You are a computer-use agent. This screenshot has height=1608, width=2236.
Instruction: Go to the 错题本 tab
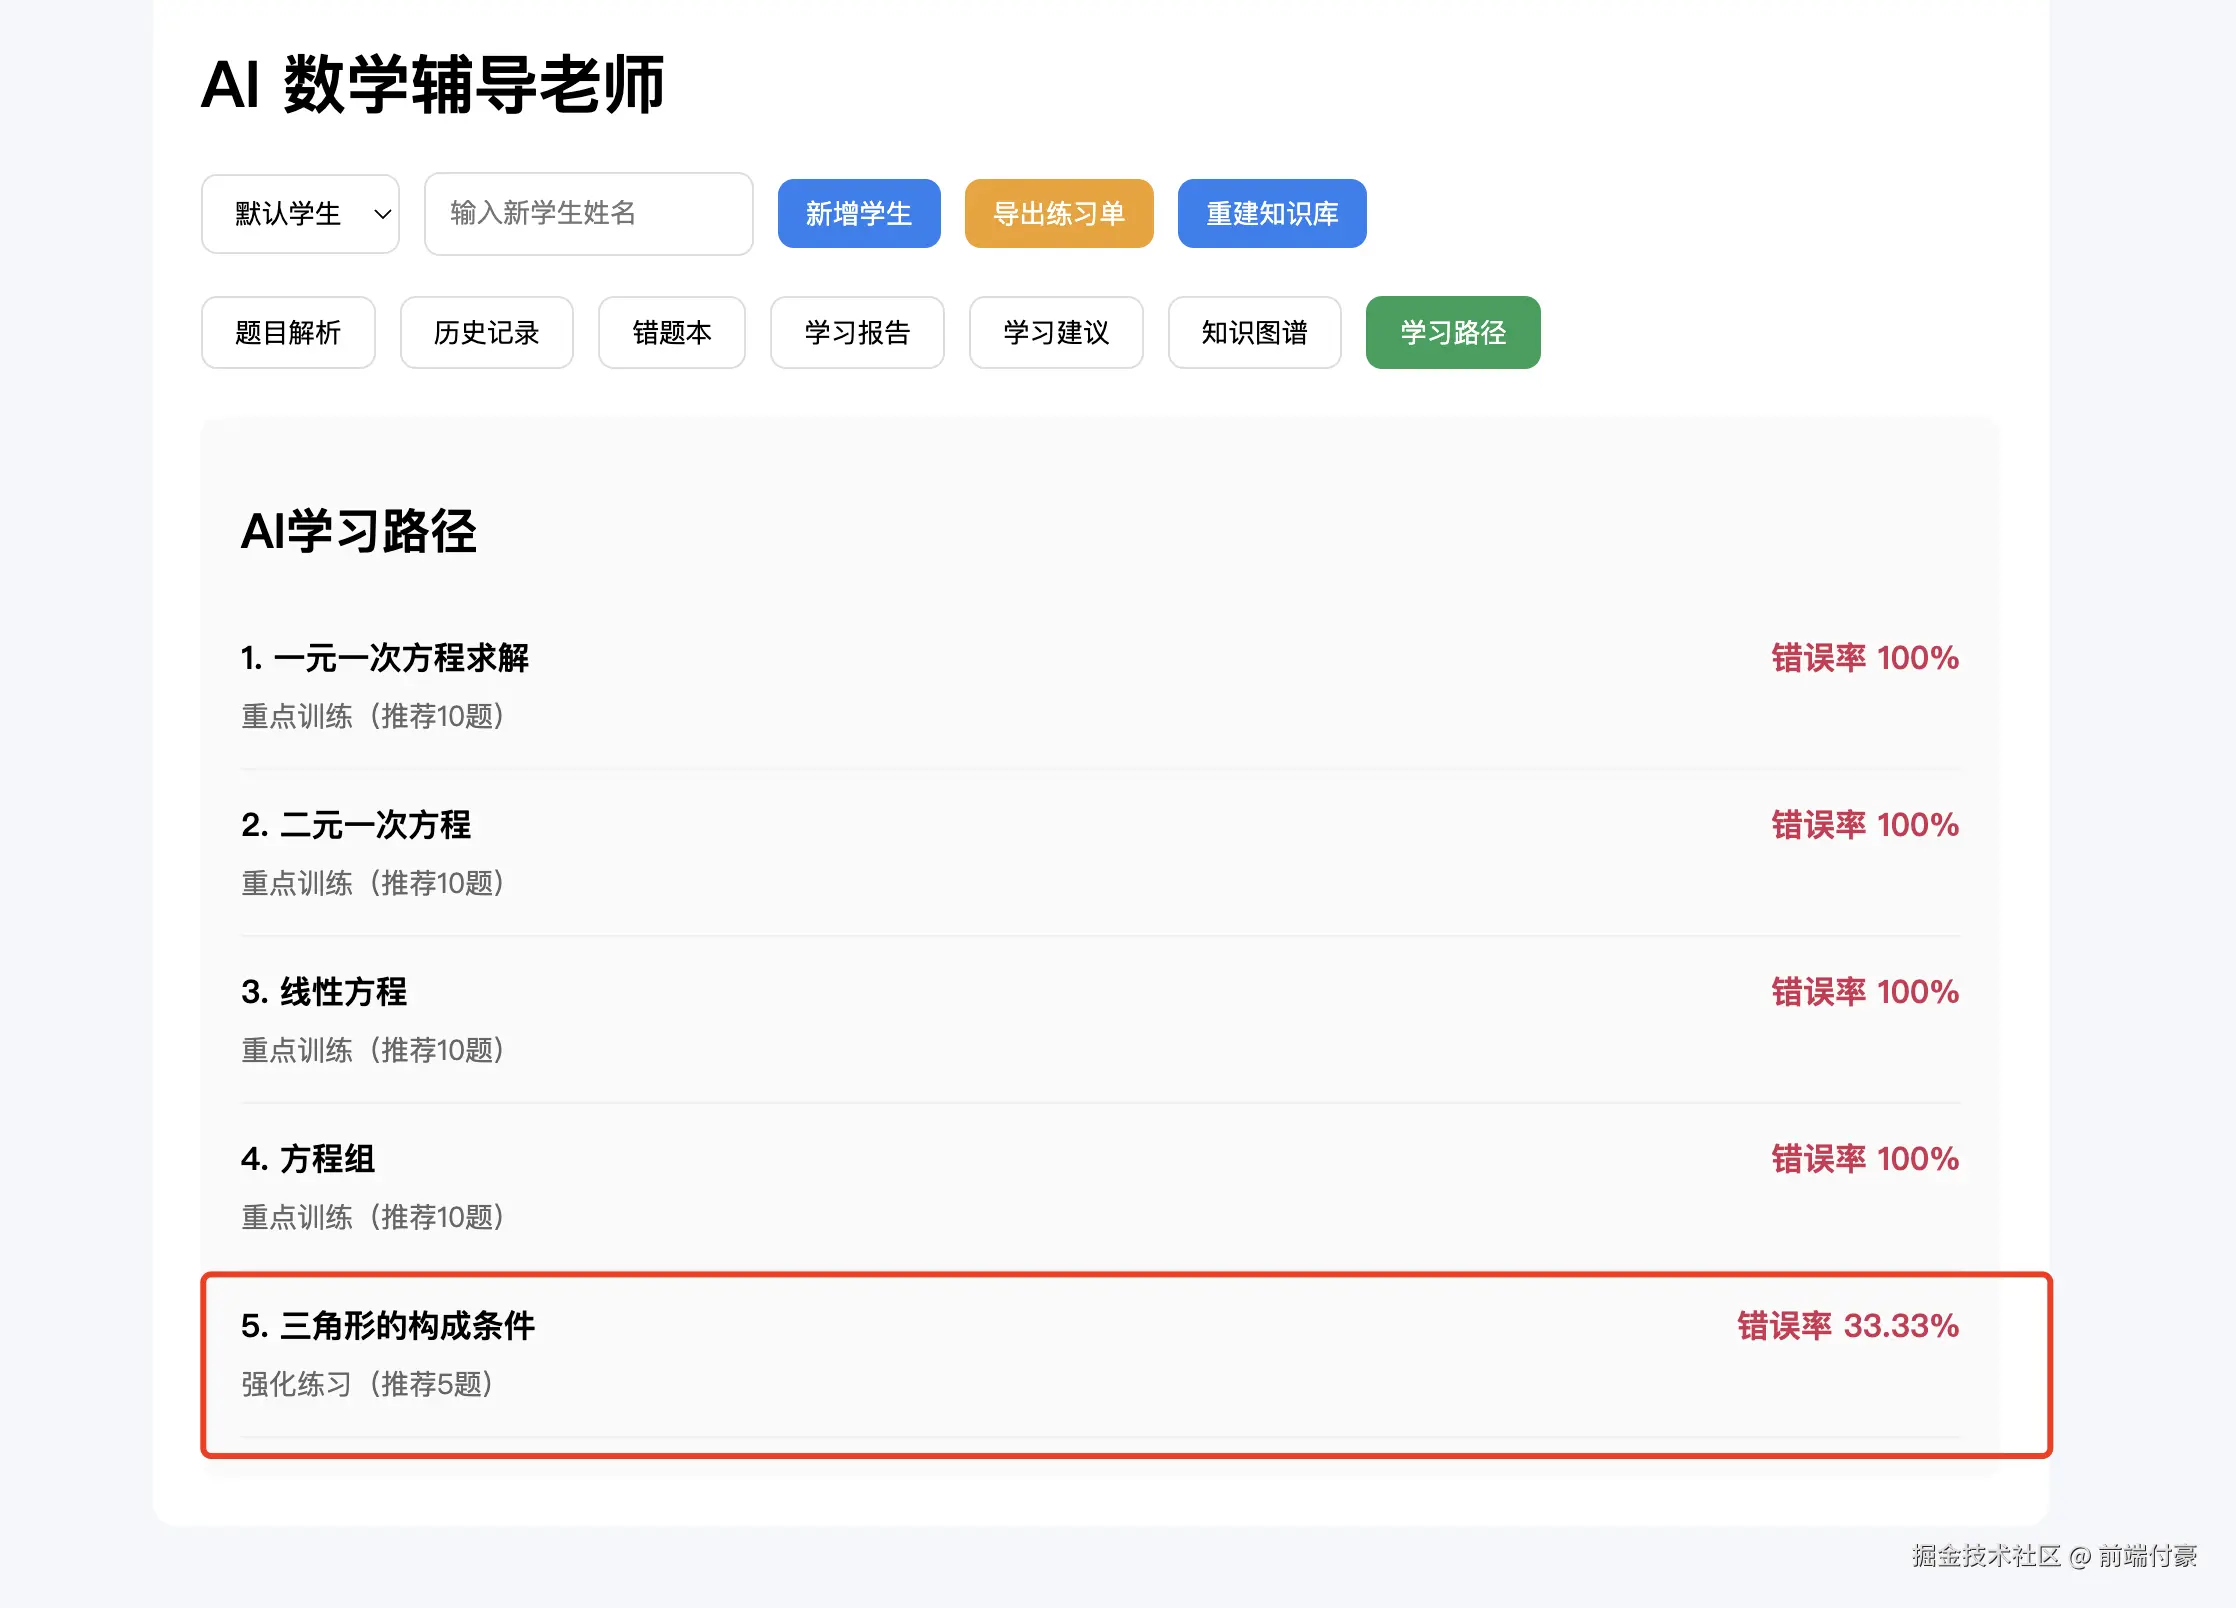click(x=671, y=333)
